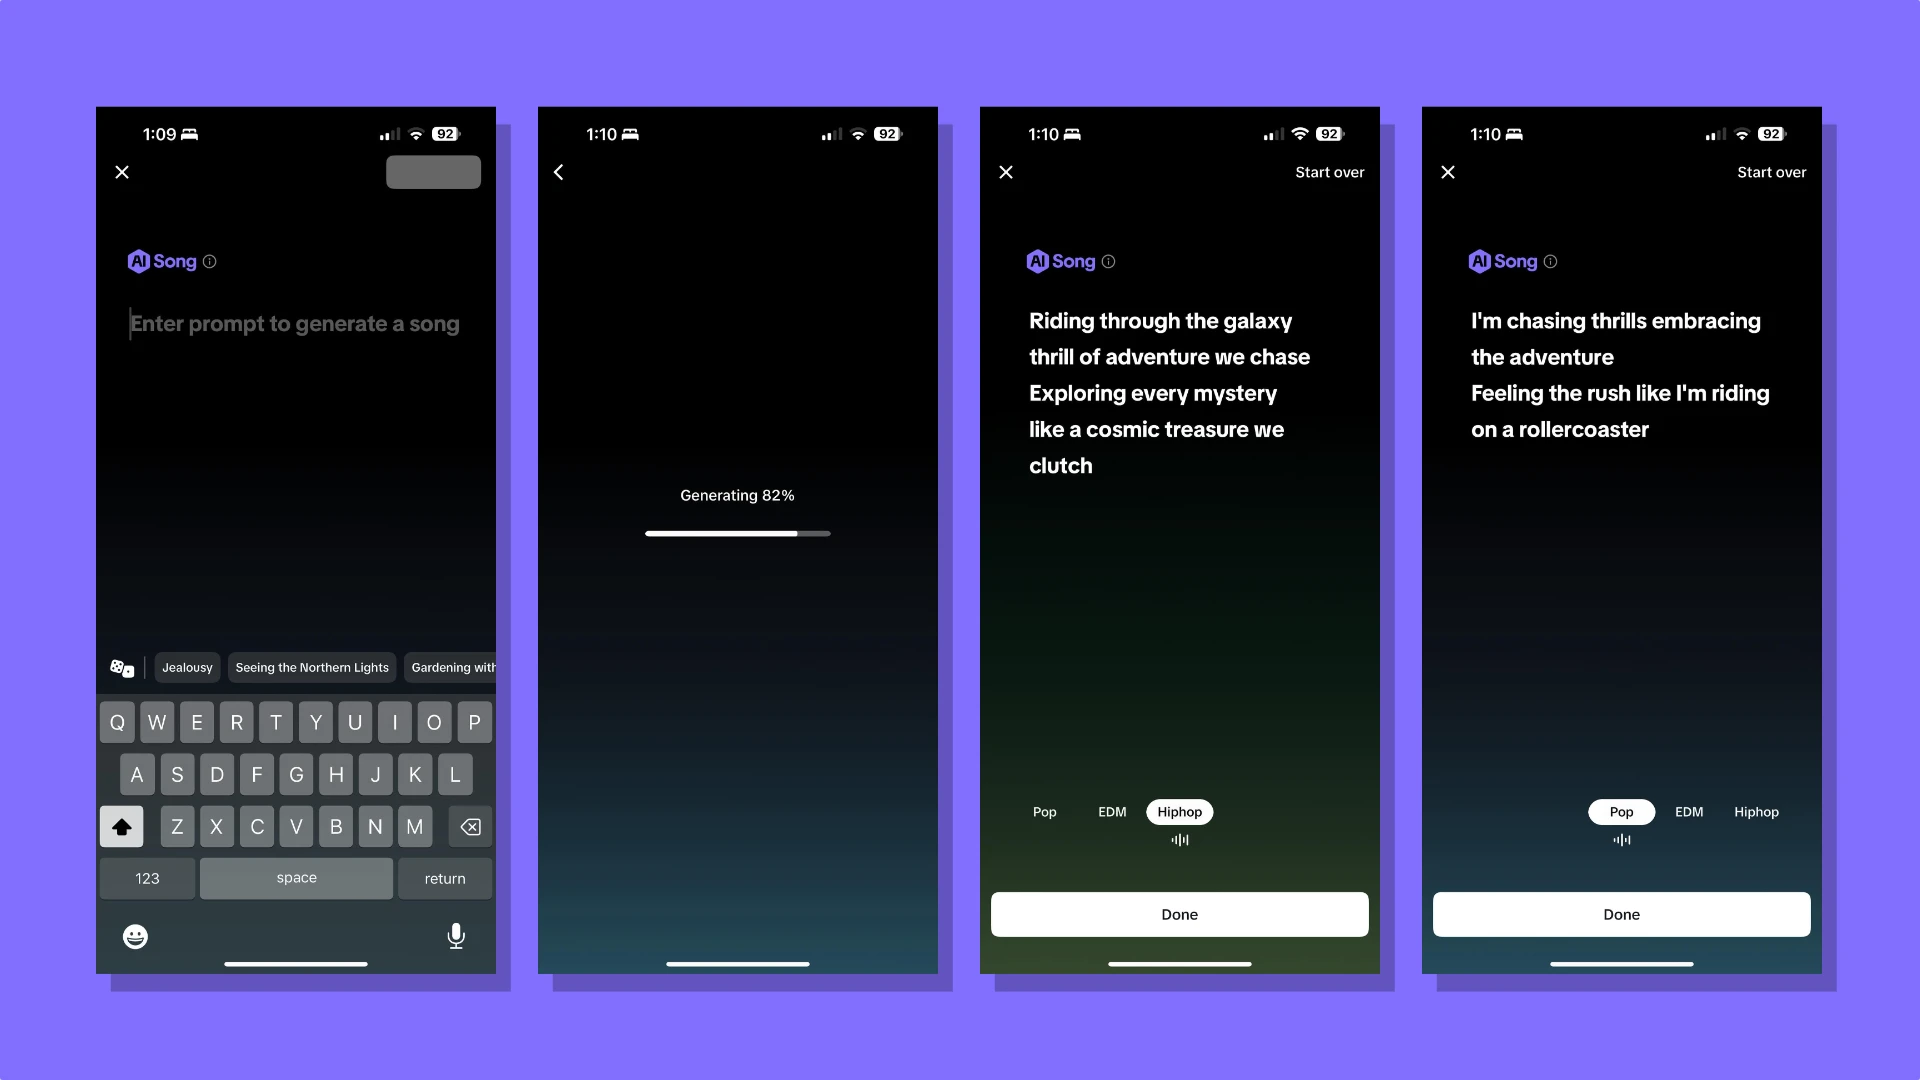Screen dimensions: 1920x1080
Task: Expand the Jealousy prompt suggestion
Action: point(186,666)
